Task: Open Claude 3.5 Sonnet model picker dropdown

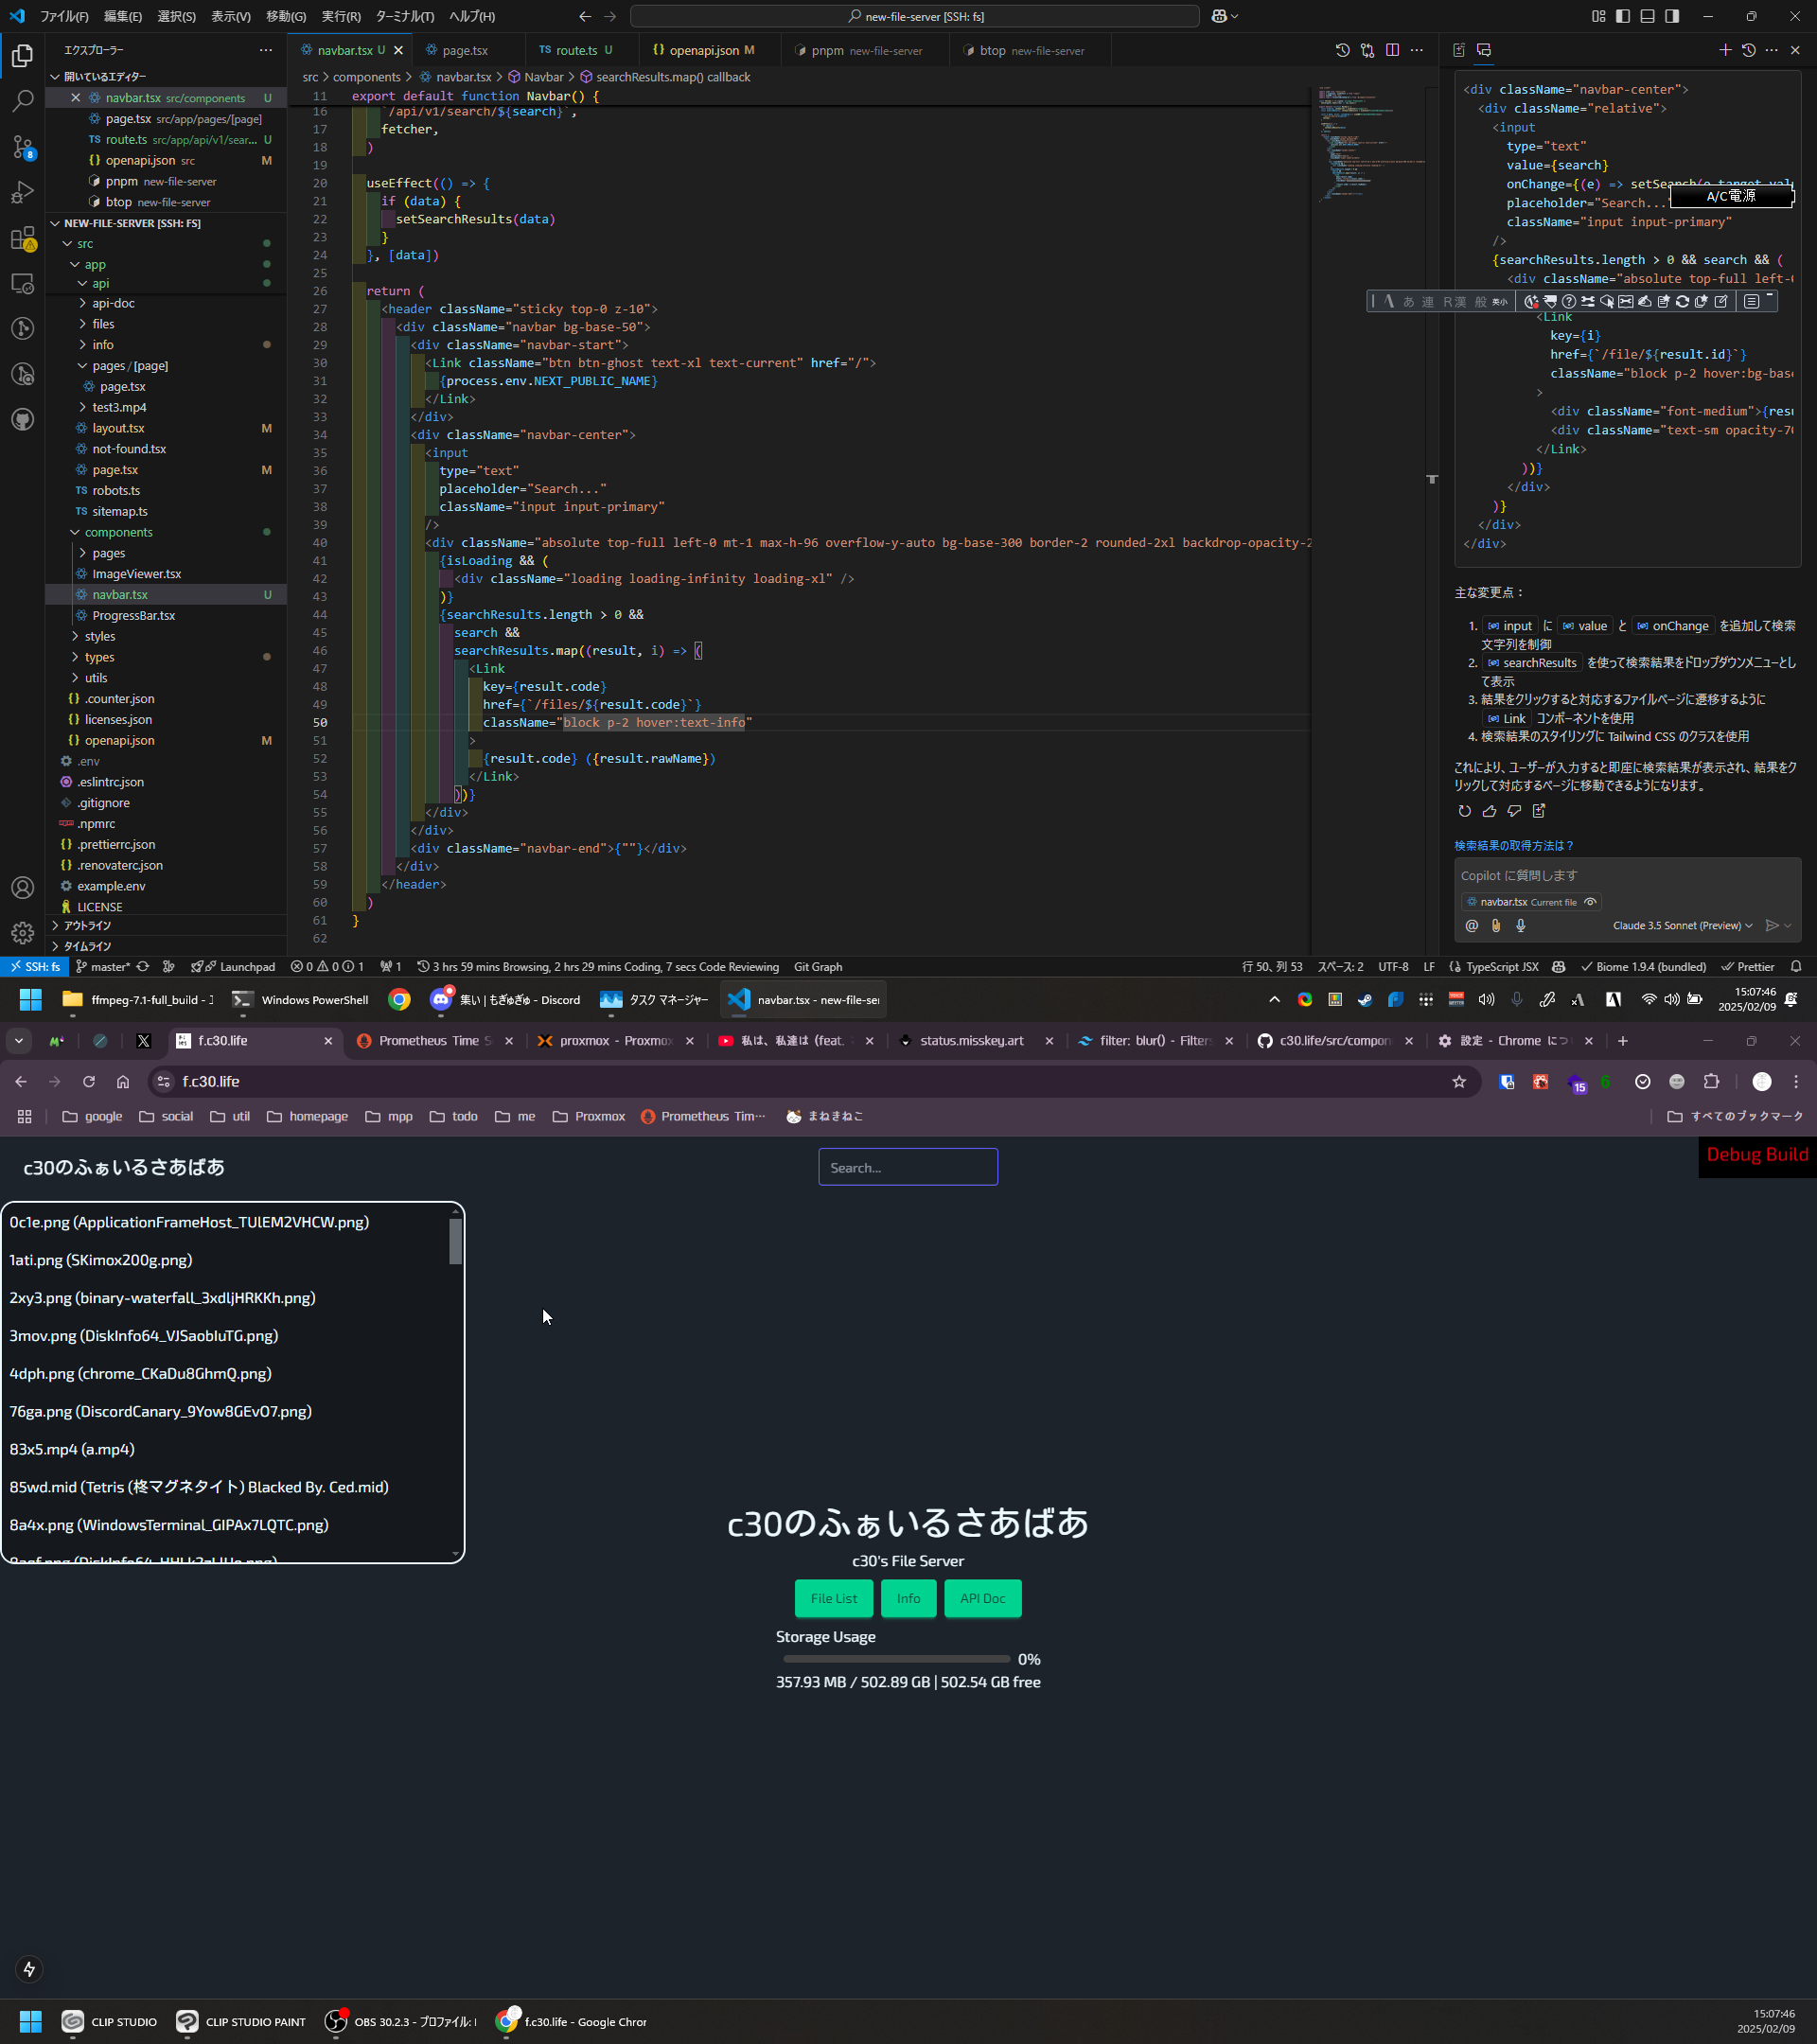Action: tap(1682, 925)
